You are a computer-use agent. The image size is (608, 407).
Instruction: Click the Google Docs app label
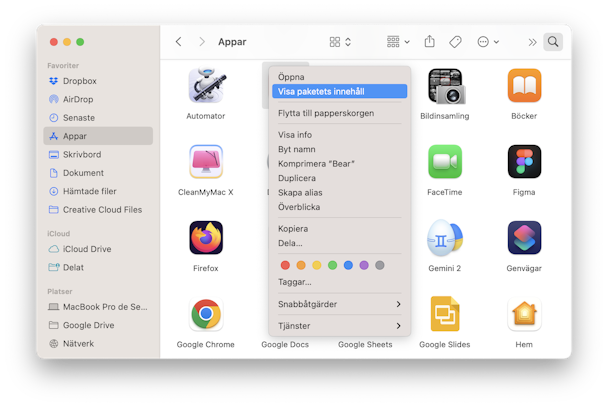tap(285, 345)
